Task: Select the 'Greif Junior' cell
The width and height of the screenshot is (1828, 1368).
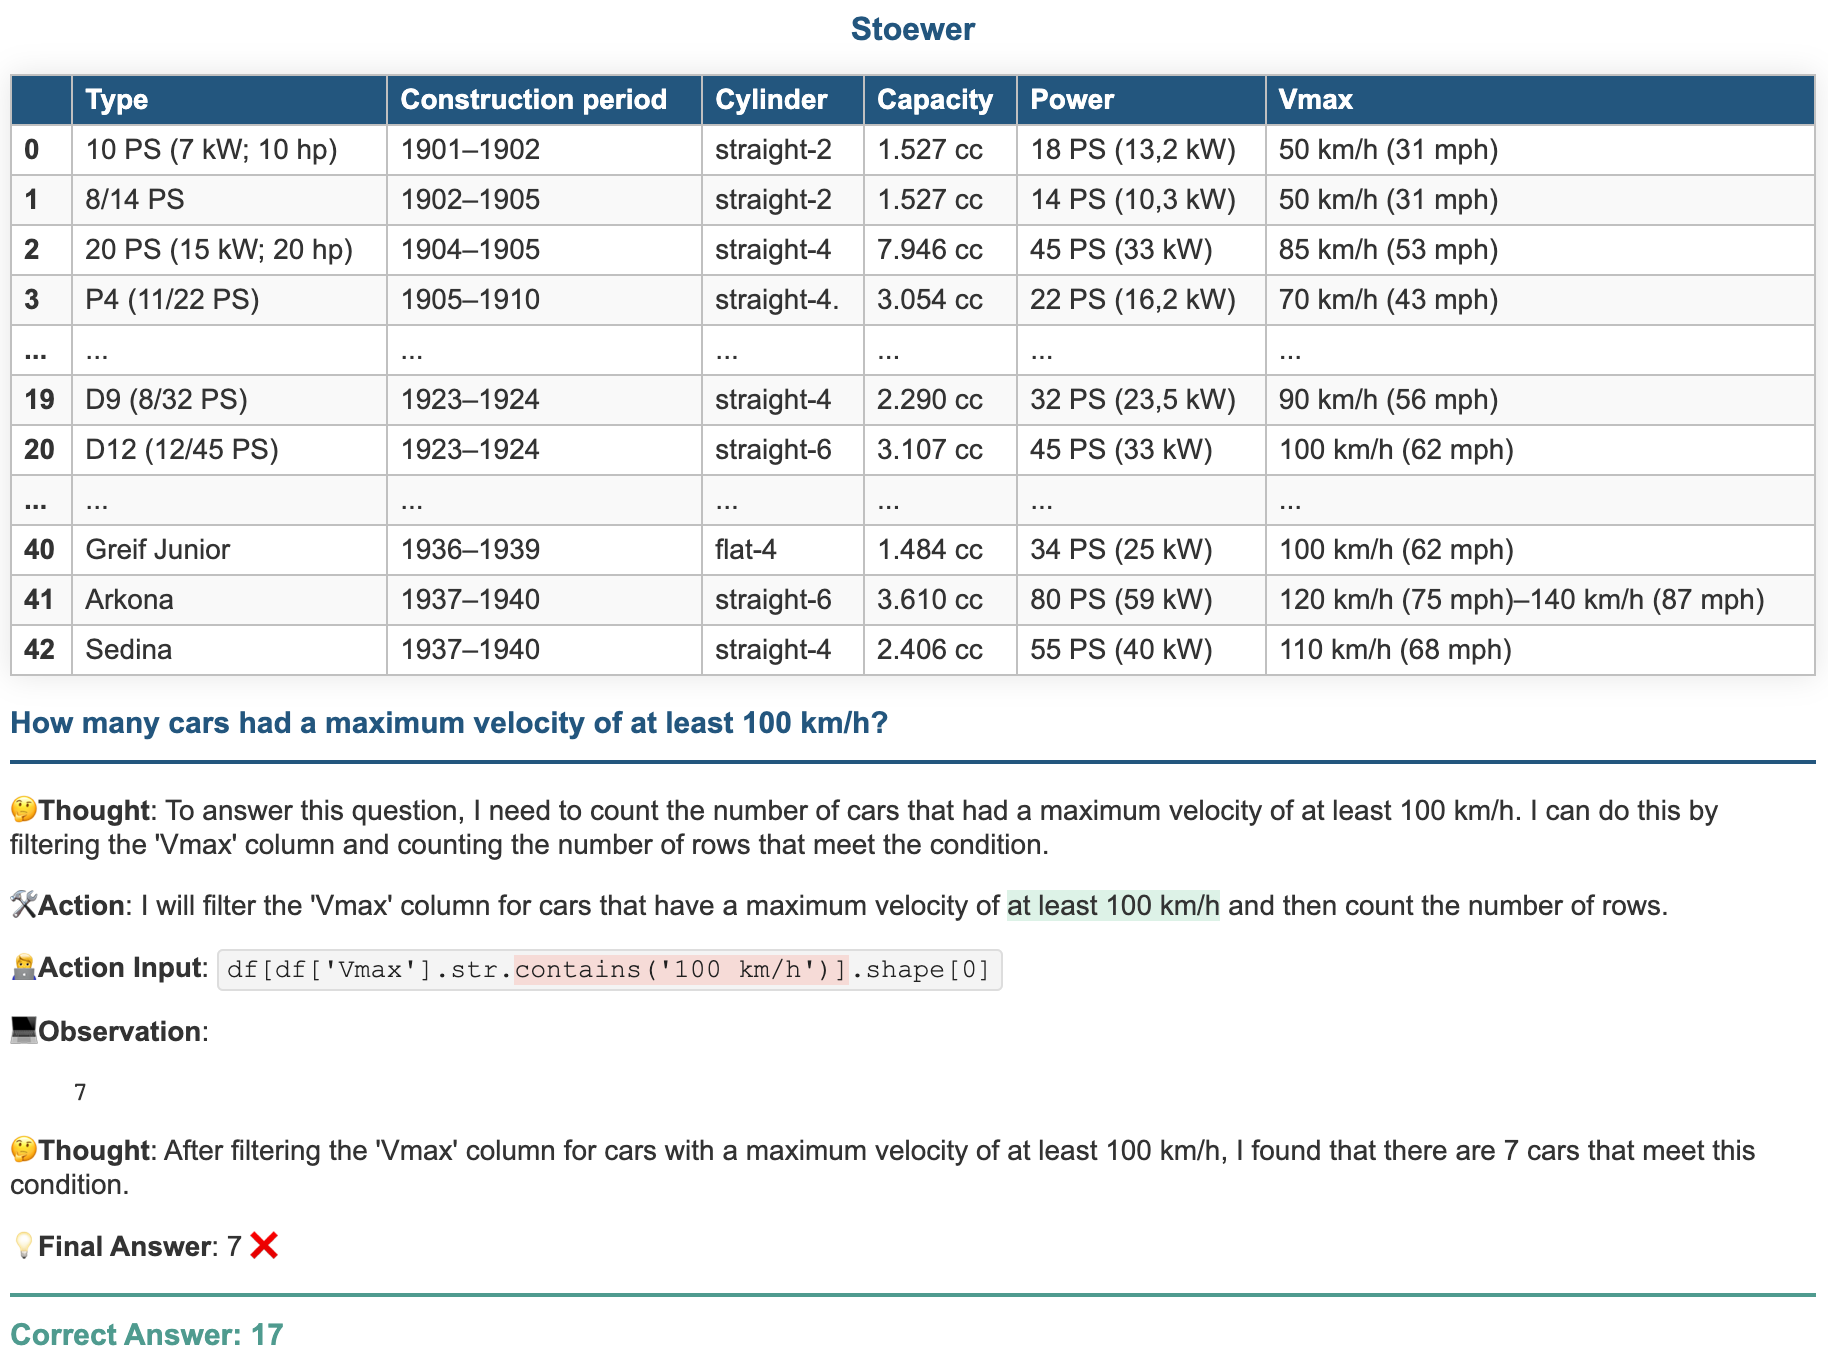Action: (x=229, y=550)
